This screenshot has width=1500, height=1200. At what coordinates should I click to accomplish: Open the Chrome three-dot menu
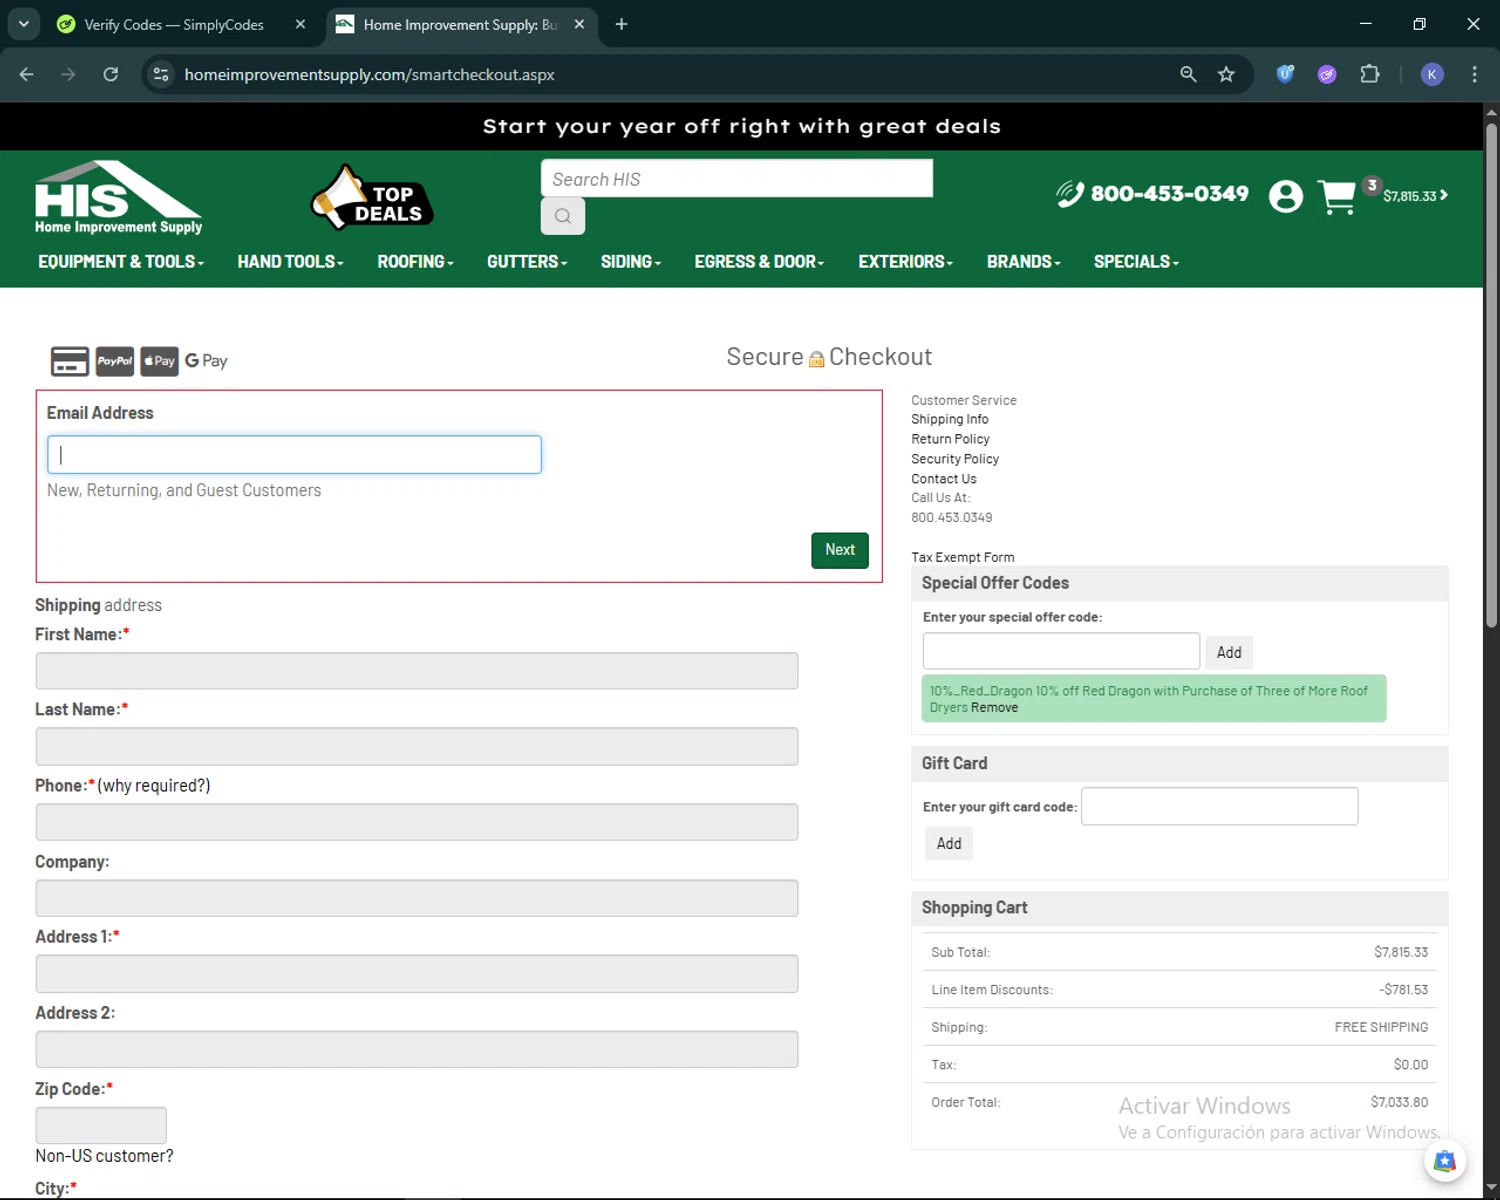tap(1474, 74)
